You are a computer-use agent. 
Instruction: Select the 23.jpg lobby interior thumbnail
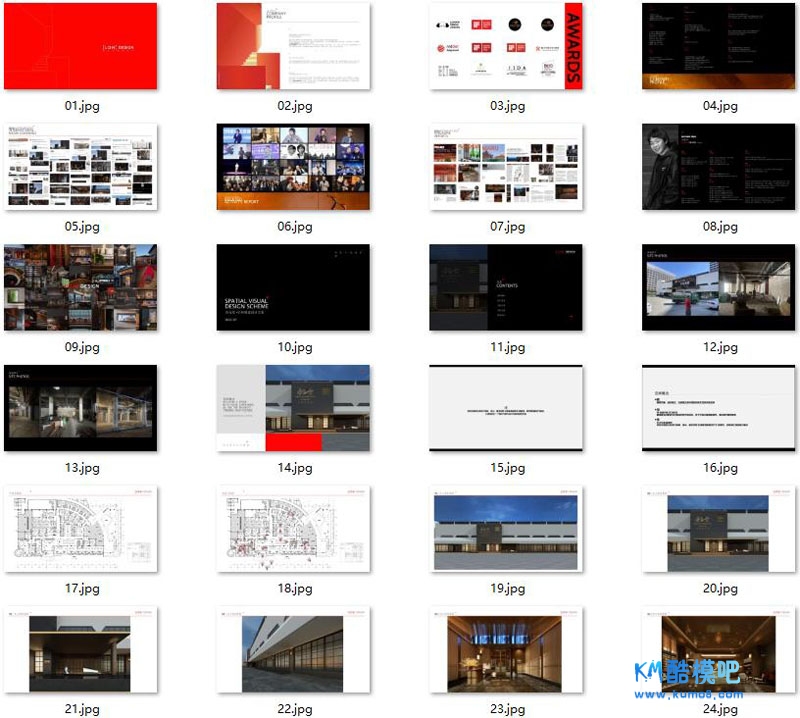pyautogui.click(x=507, y=650)
